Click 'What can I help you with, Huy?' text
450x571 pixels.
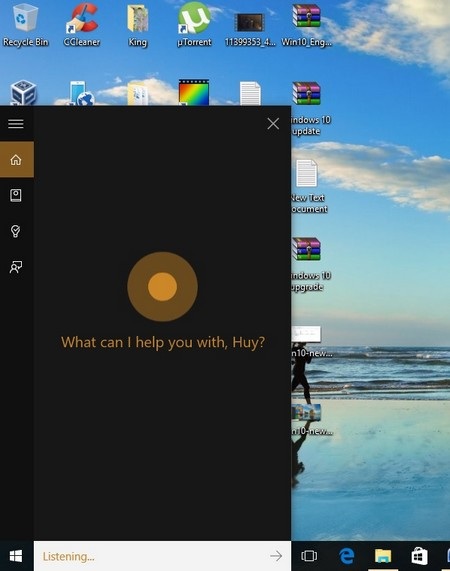(163, 342)
